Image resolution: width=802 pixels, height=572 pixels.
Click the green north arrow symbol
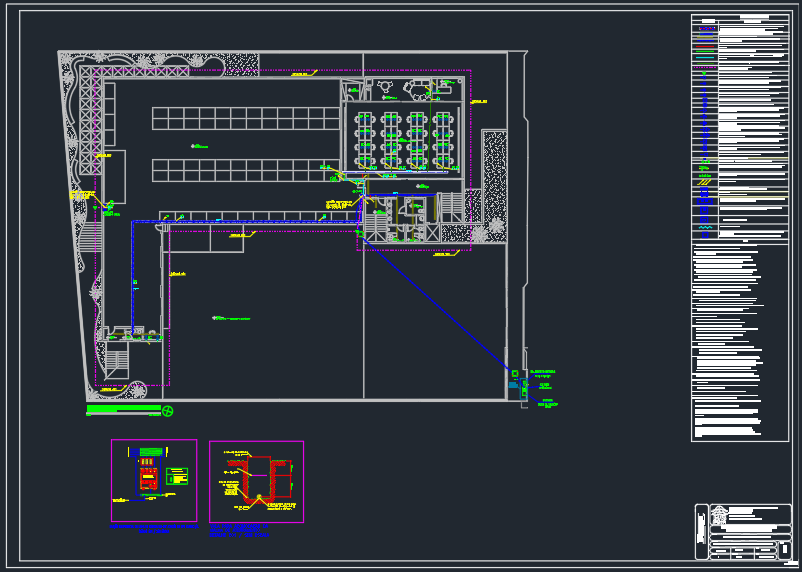pos(168,410)
